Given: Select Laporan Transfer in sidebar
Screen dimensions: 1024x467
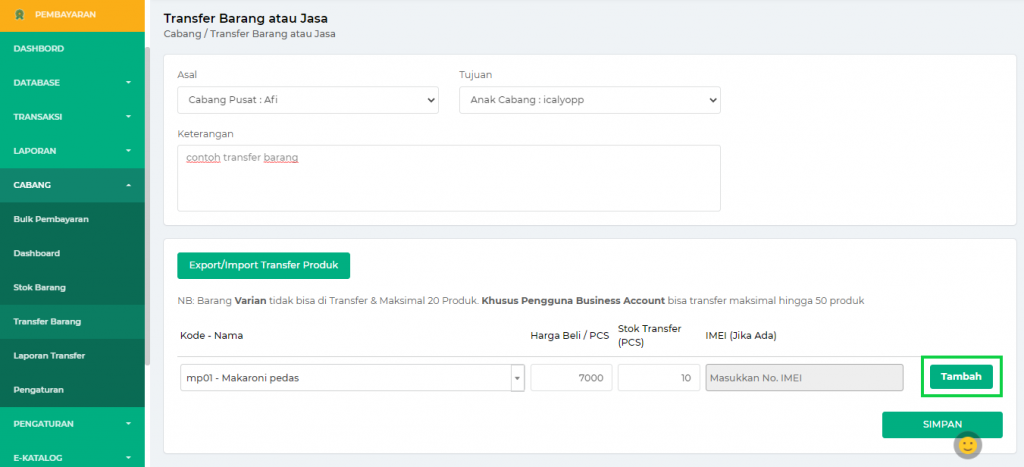Looking at the screenshot, I should [49, 355].
